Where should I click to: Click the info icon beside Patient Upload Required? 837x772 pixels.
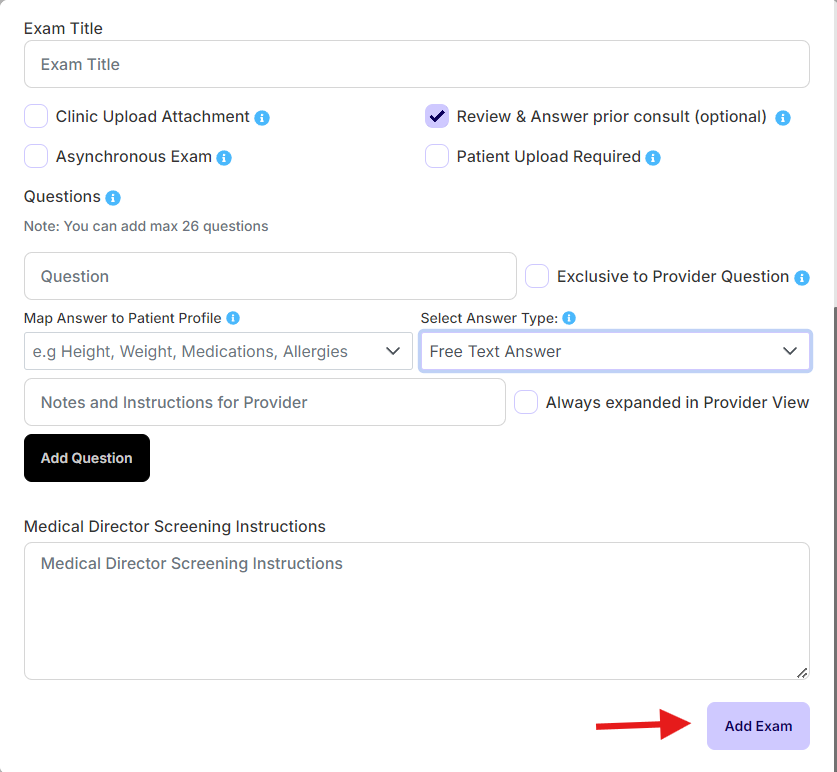coord(652,157)
